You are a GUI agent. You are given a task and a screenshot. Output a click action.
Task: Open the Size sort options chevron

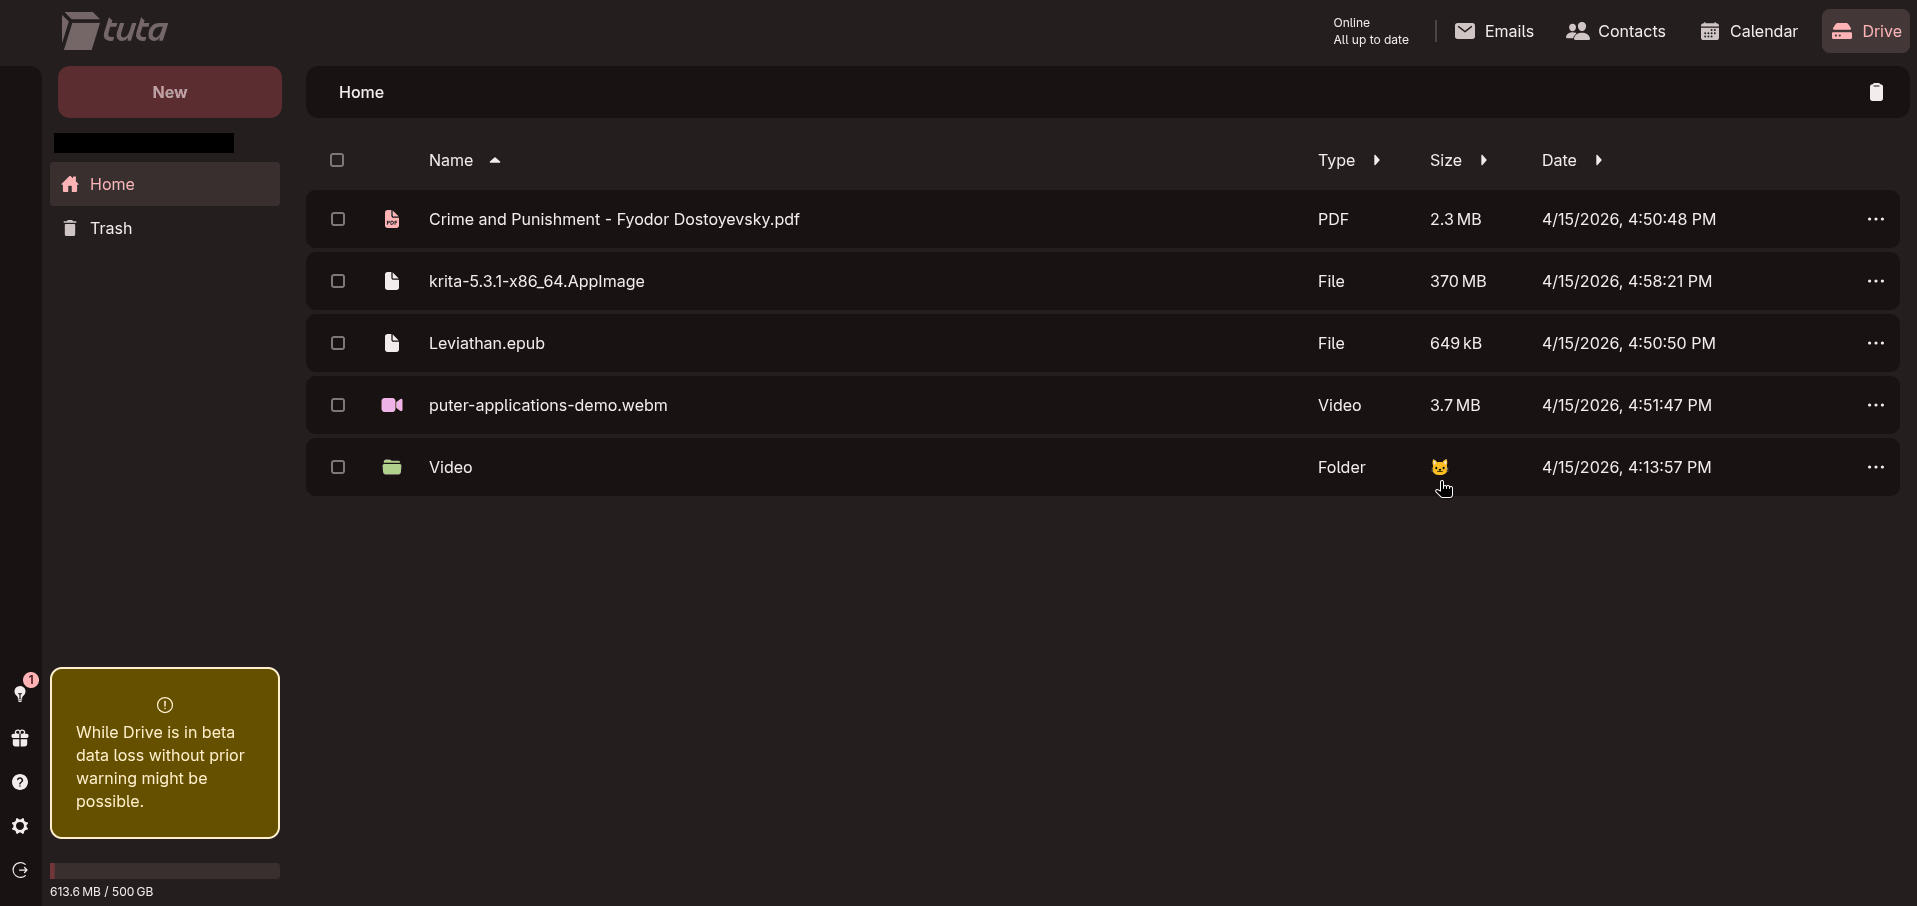1484,160
